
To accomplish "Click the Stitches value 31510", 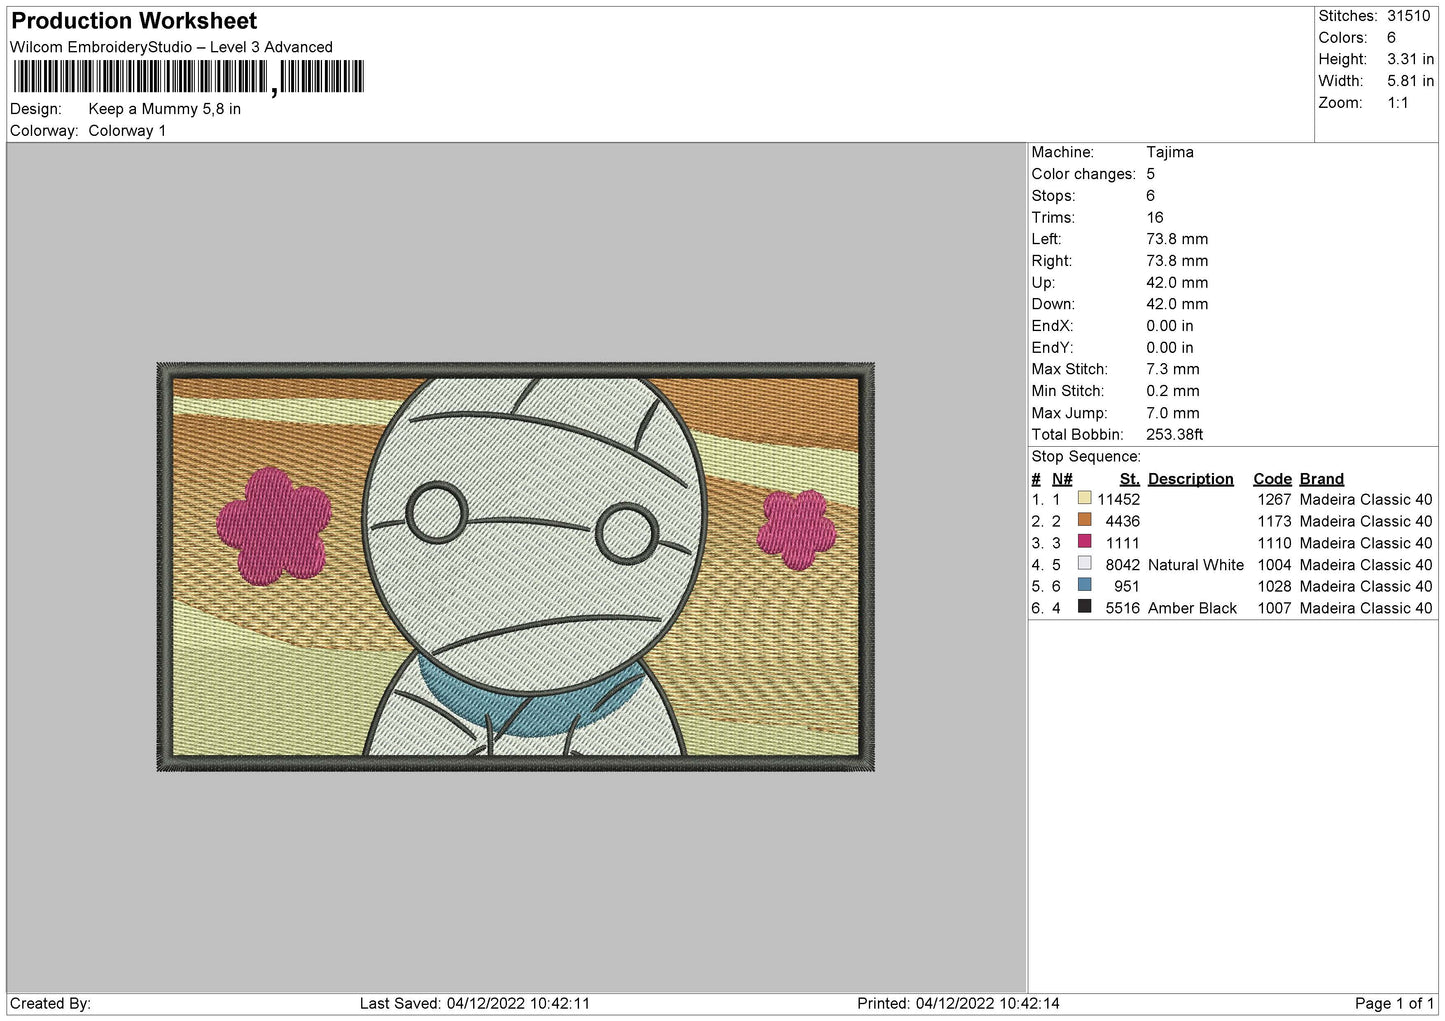I will click(1408, 16).
